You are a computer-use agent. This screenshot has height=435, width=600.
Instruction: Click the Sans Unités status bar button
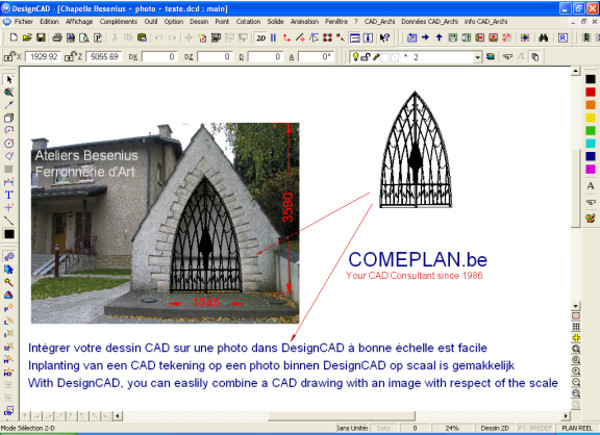(x=352, y=428)
